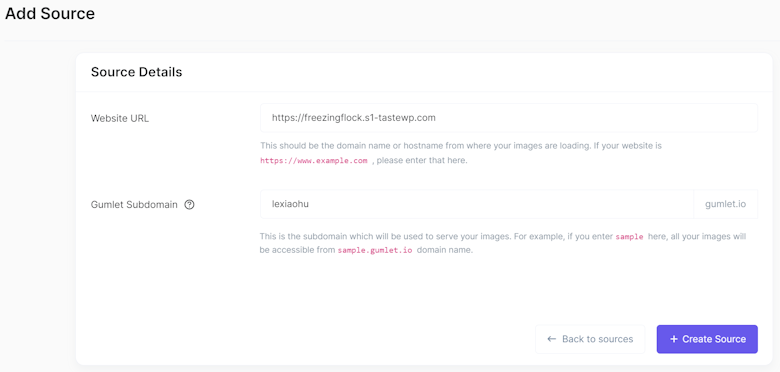Image resolution: width=780 pixels, height=372 pixels.
Task: Click the Gumlet Subdomain label text
Action: pyautogui.click(x=134, y=204)
